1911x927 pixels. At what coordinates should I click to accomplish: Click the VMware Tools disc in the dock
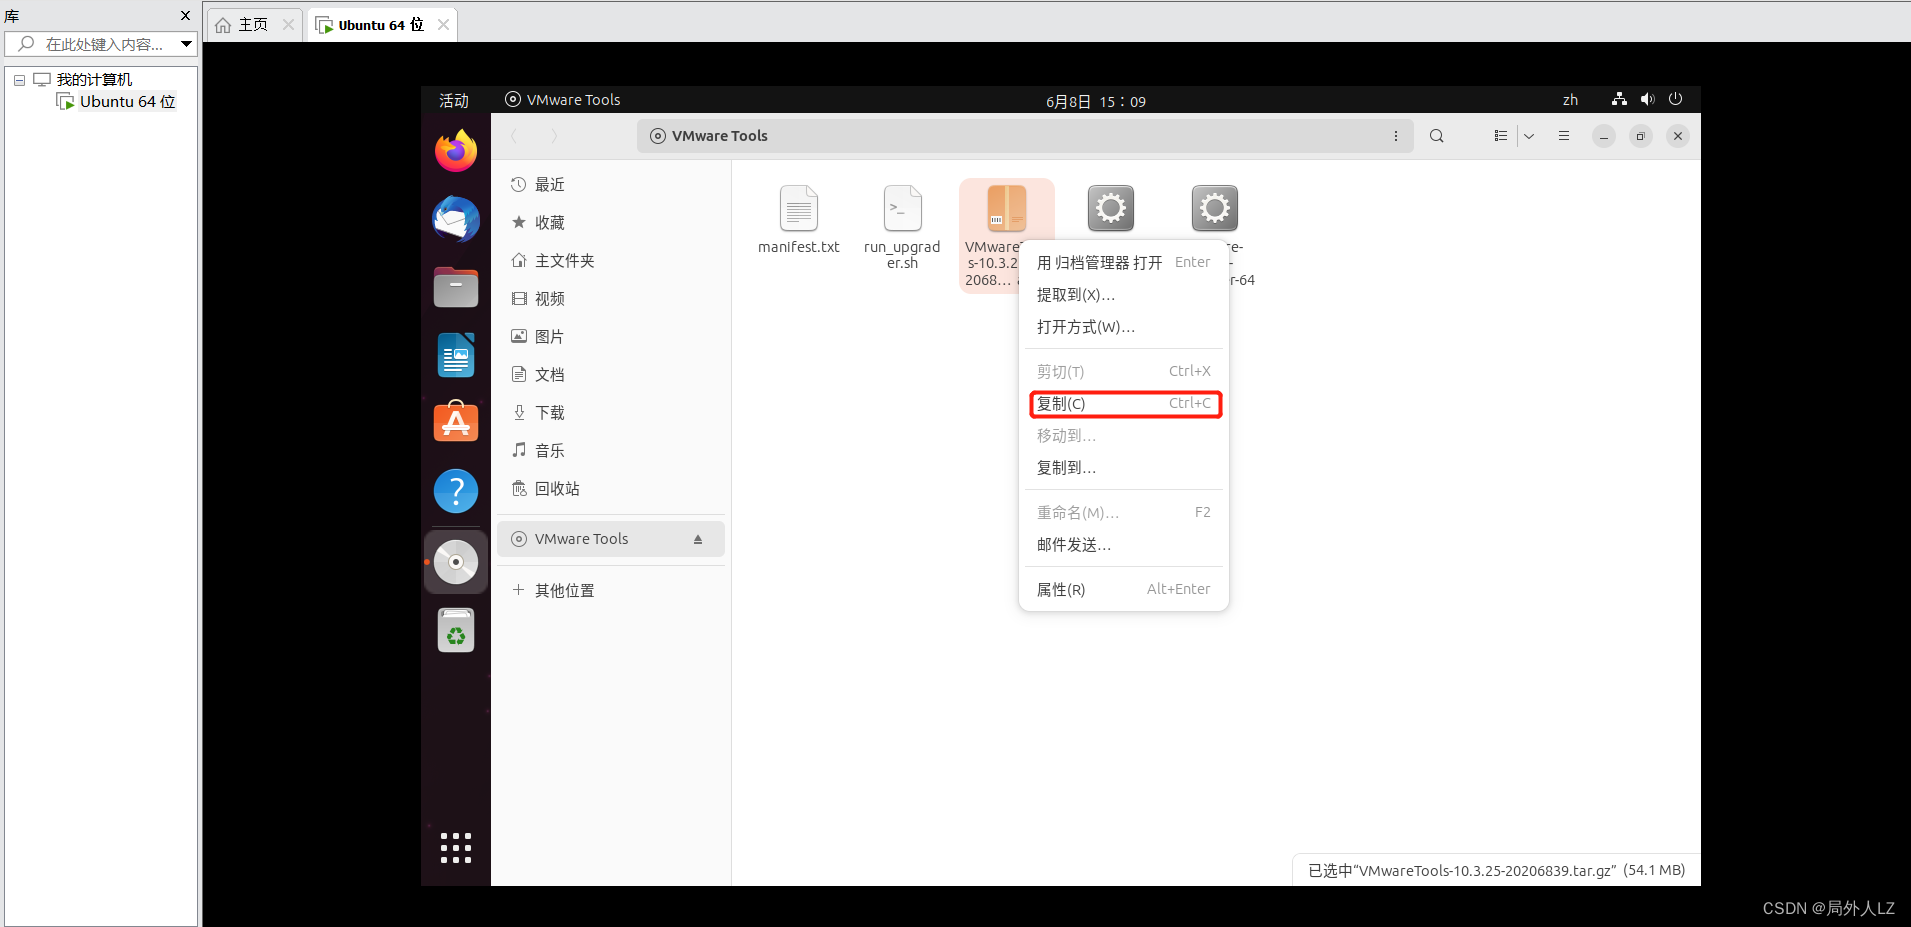click(x=456, y=562)
